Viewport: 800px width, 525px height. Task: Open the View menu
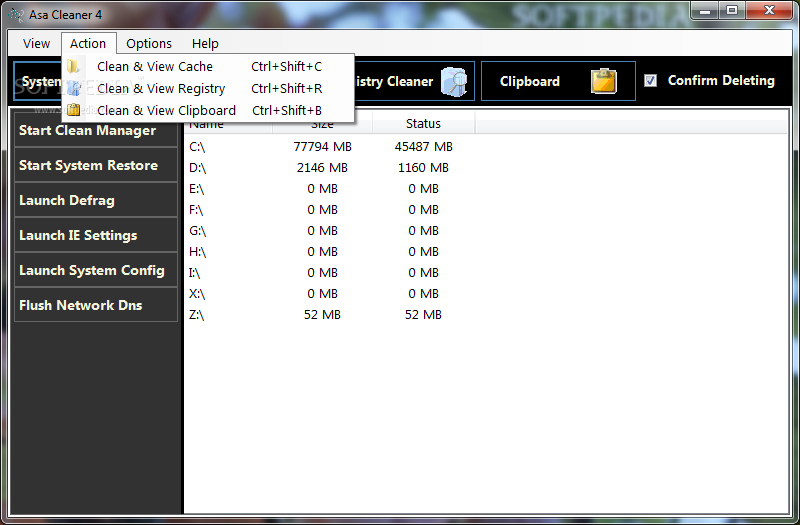[x=36, y=43]
